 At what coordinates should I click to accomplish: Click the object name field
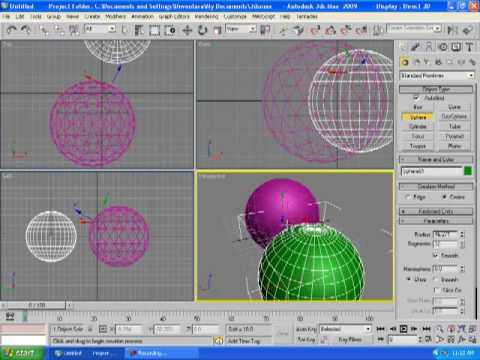point(431,171)
